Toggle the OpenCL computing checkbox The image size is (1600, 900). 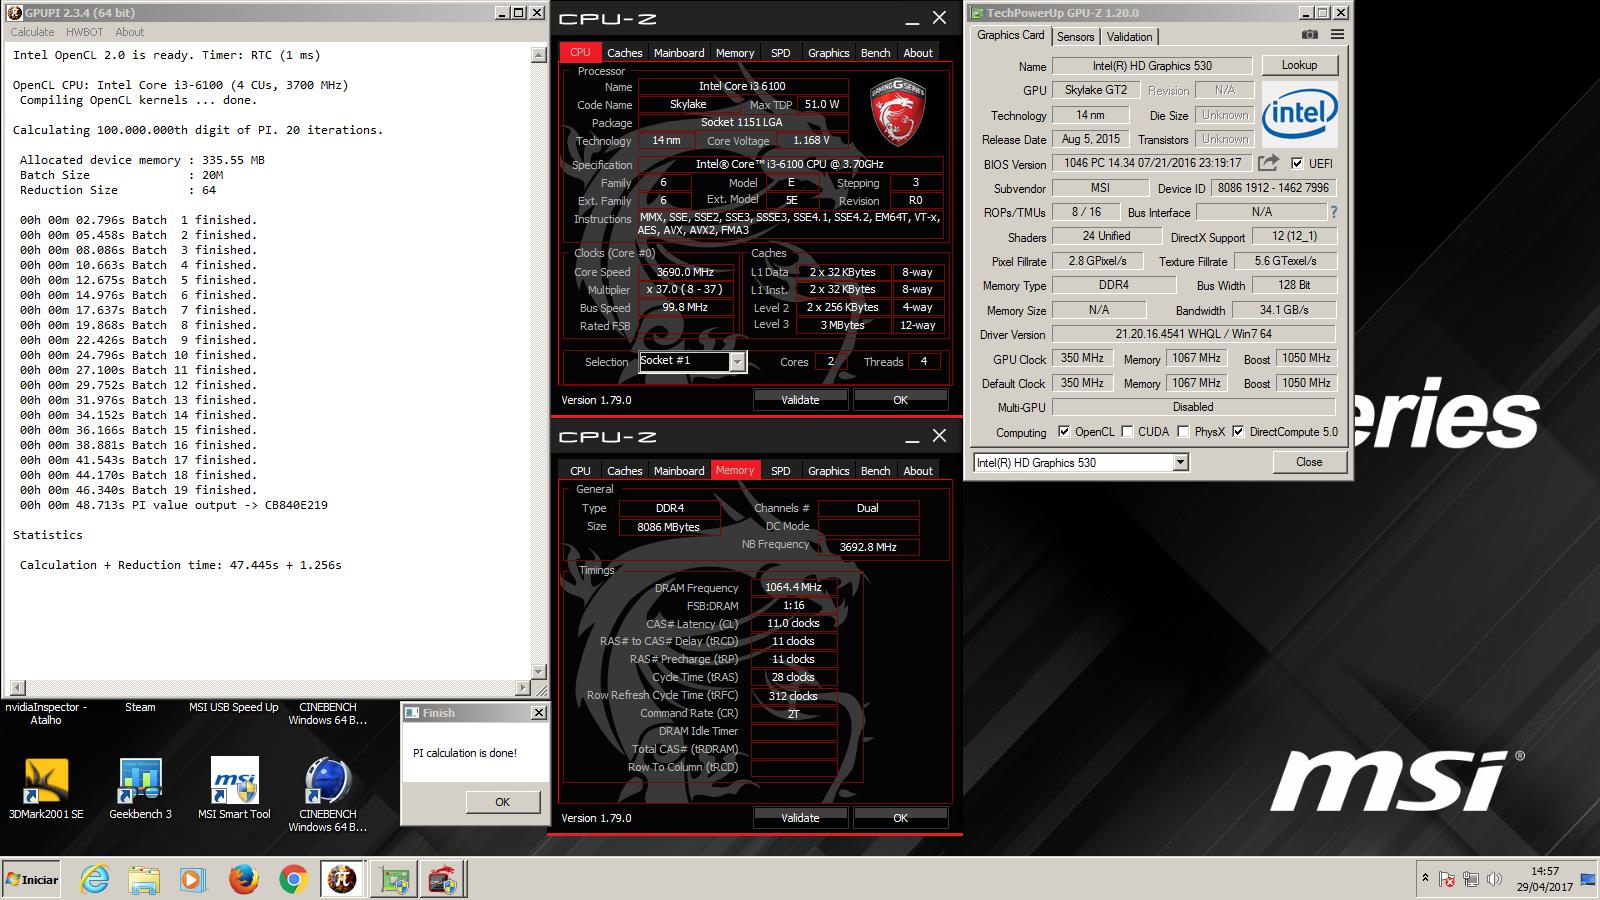(1063, 432)
